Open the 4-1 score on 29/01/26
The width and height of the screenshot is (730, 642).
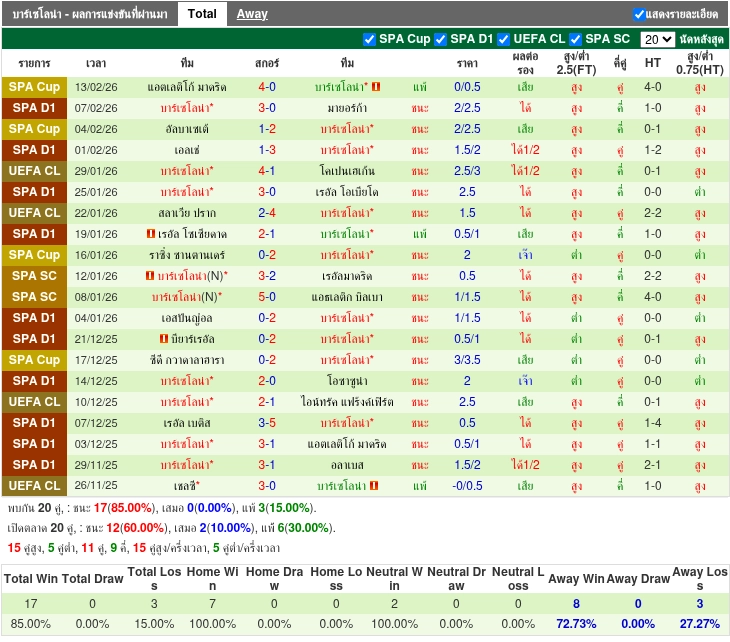pyautogui.click(x=267, y=171)
